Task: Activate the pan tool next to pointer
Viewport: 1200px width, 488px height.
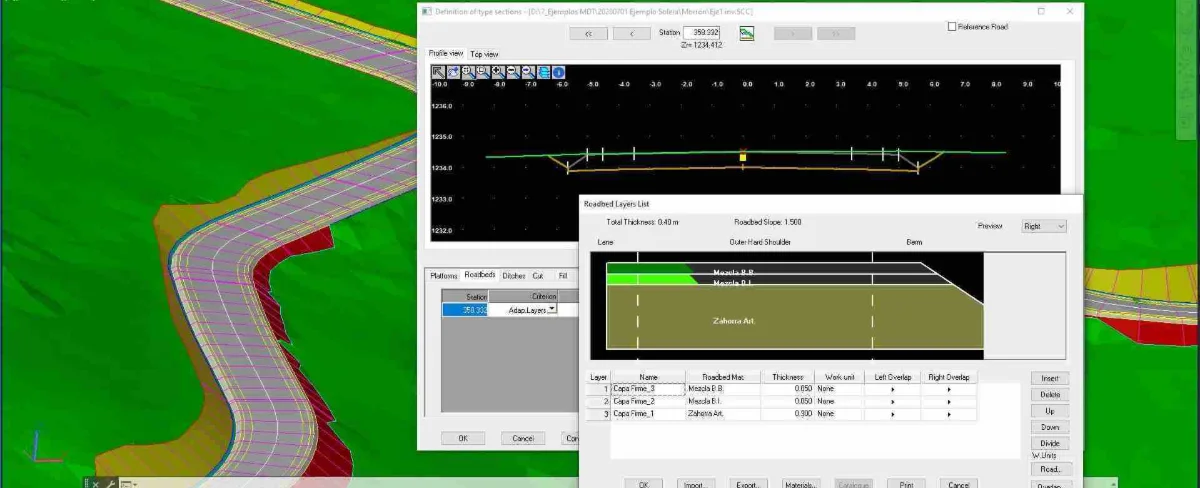Action: [453, 72]
